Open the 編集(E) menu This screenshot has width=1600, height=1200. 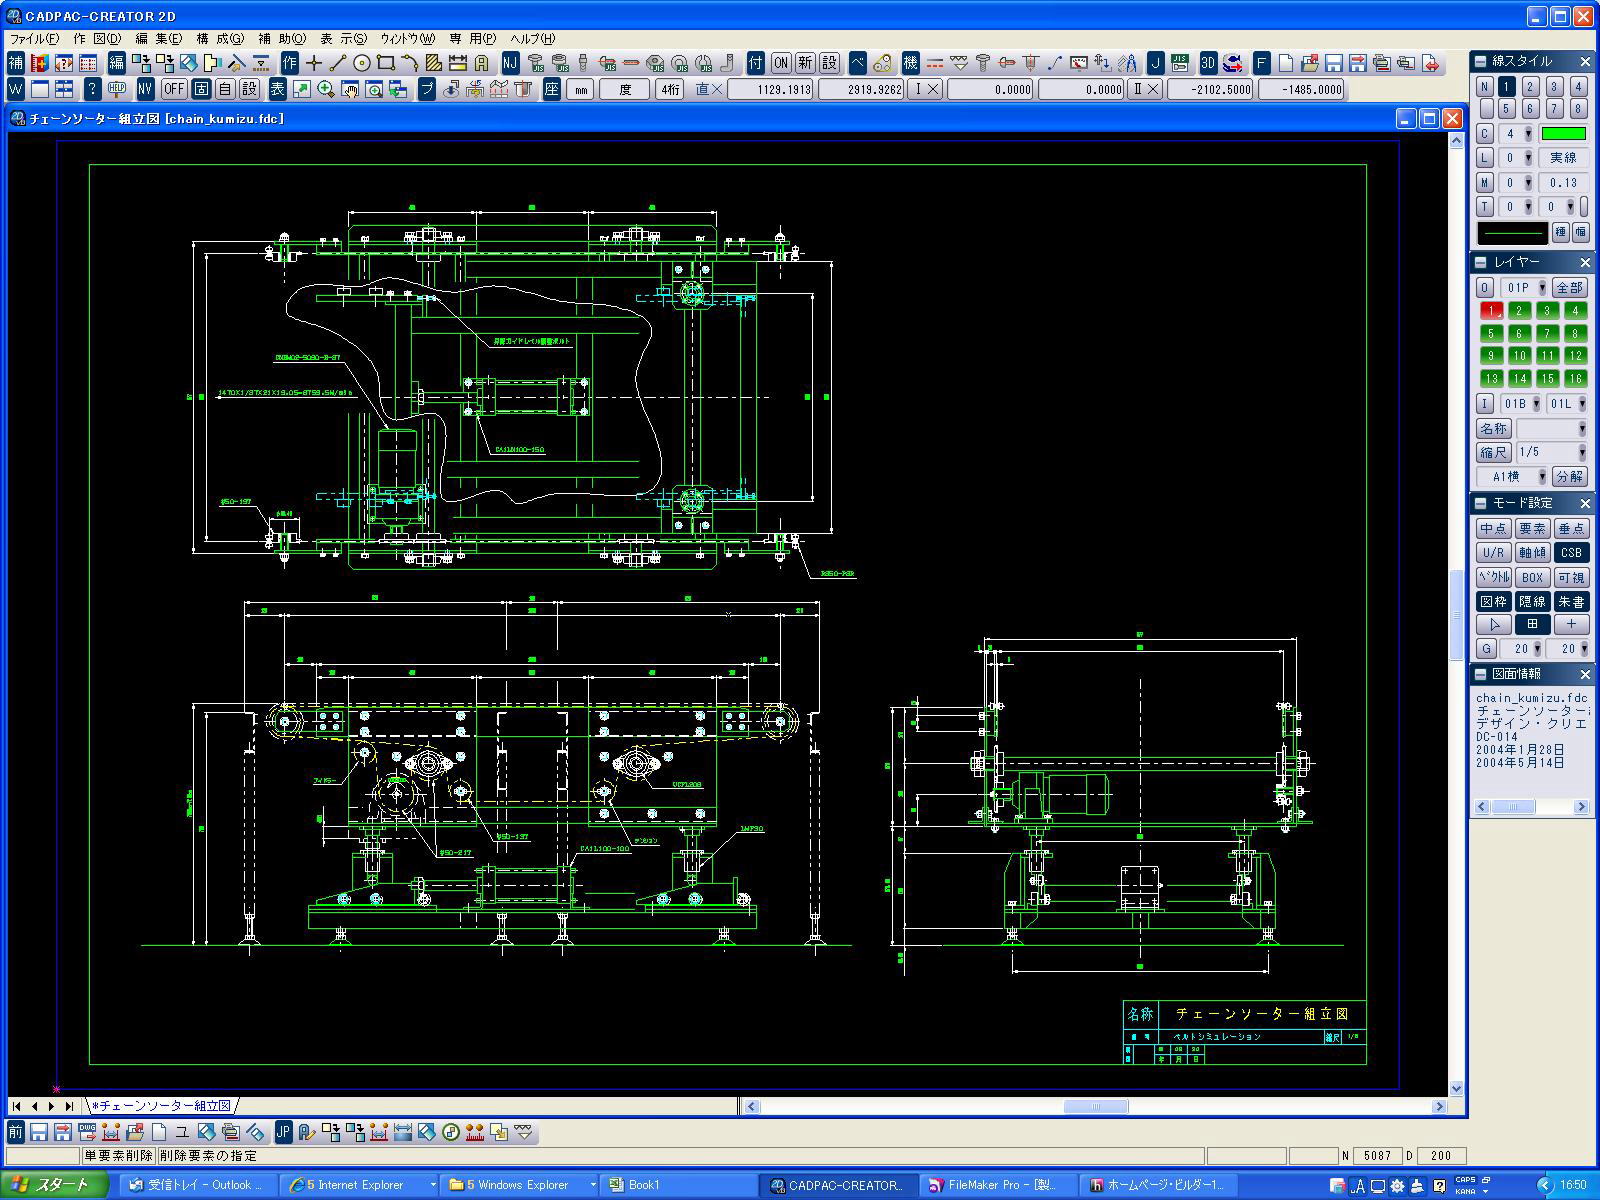pos(158,39)
